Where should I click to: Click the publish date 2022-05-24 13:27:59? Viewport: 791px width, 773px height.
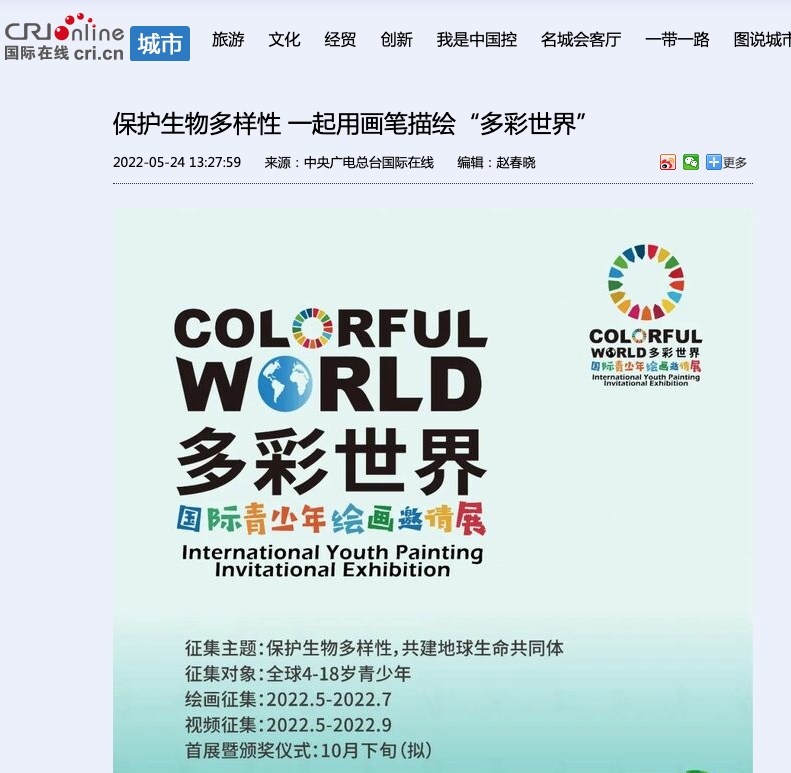coord(177,162)
